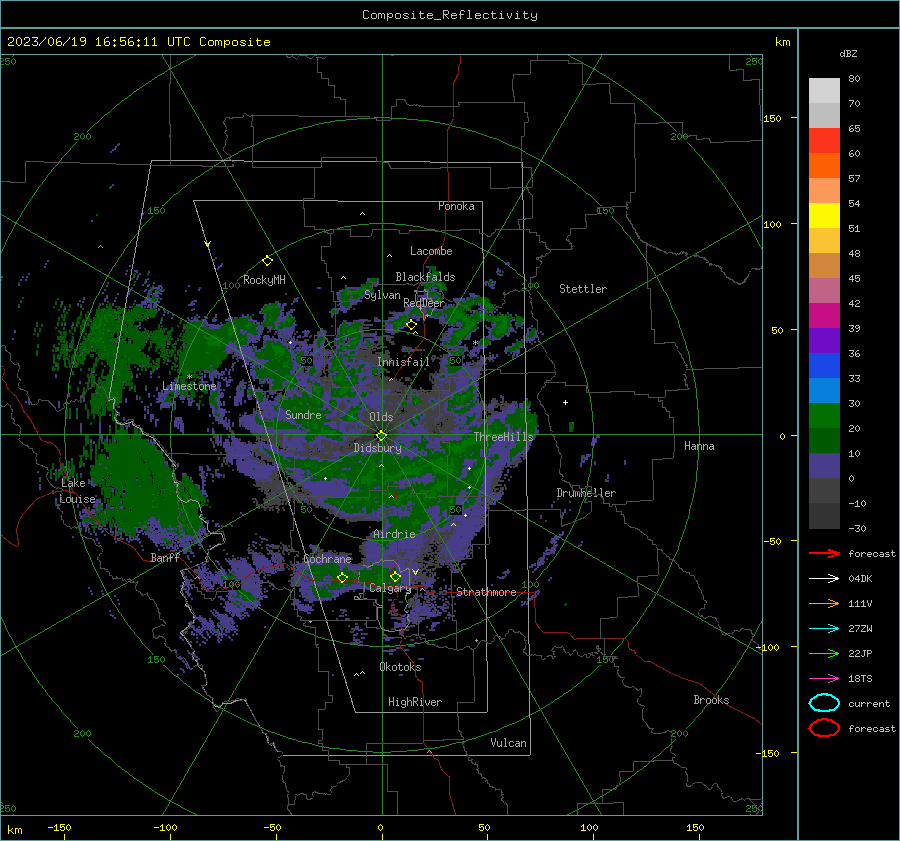Click the Okotoks city label

[400, 667]
